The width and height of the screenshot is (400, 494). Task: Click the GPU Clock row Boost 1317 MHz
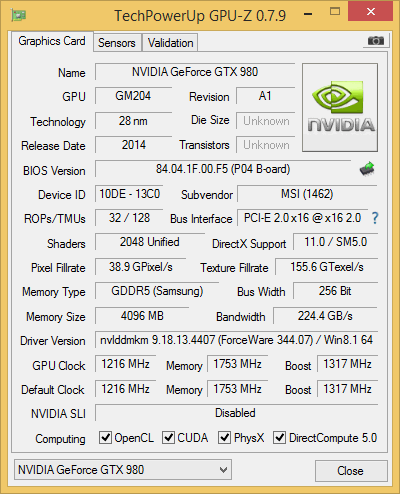(x=347, y=364)
